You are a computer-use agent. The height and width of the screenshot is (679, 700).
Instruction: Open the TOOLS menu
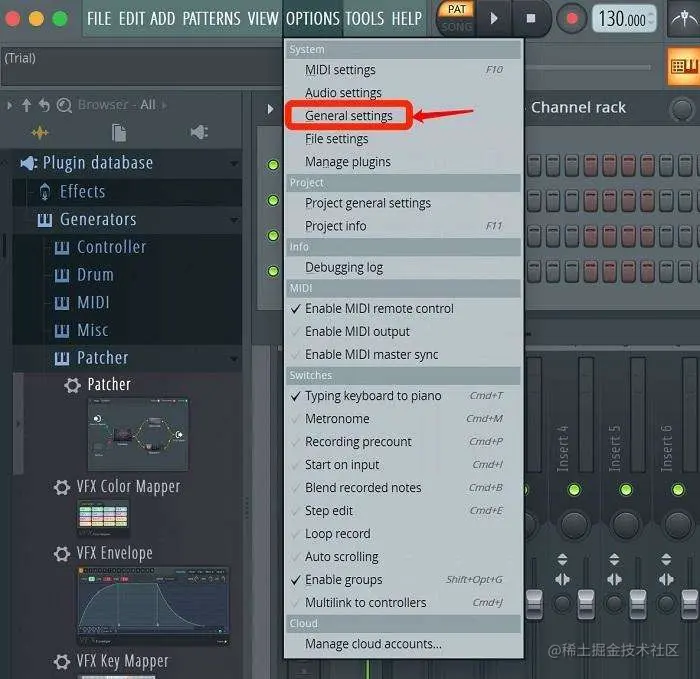(365, 19)
